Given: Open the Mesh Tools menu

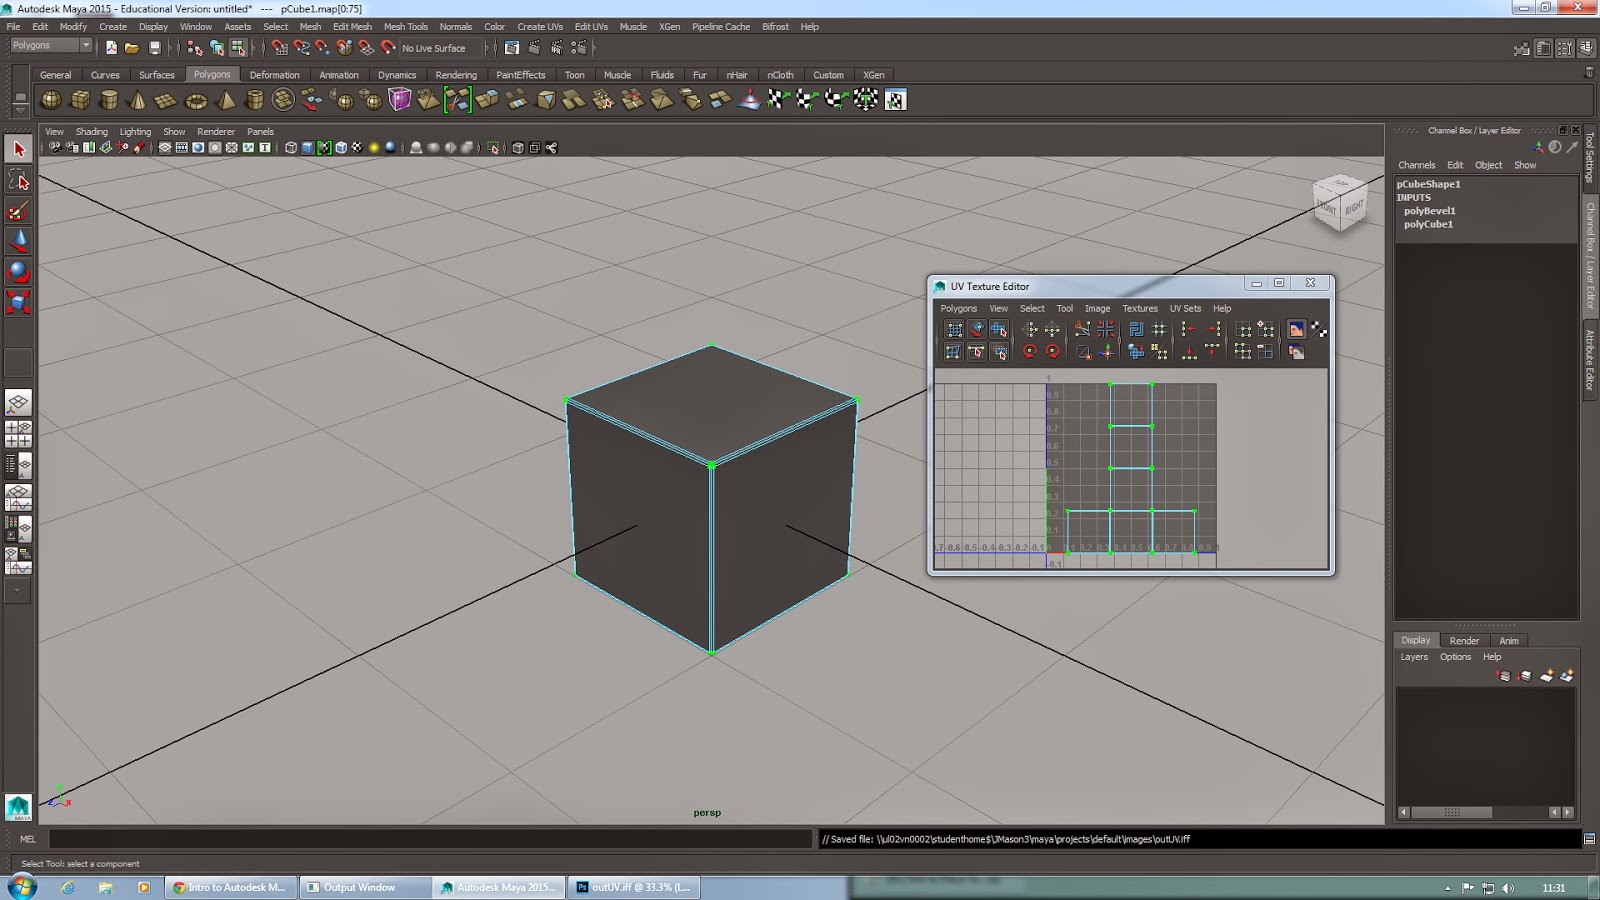Looking at the screenshot, I should 405,27.
